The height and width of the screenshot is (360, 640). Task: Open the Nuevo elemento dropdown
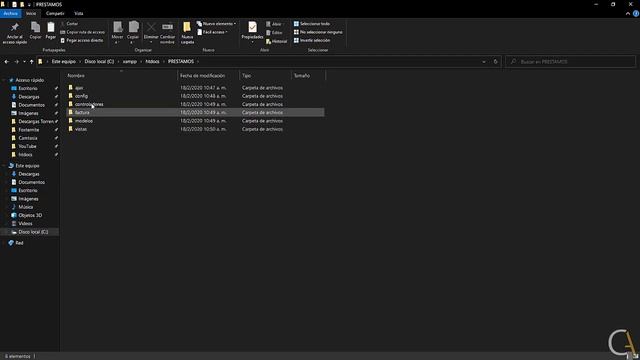[x=216, y=24]
